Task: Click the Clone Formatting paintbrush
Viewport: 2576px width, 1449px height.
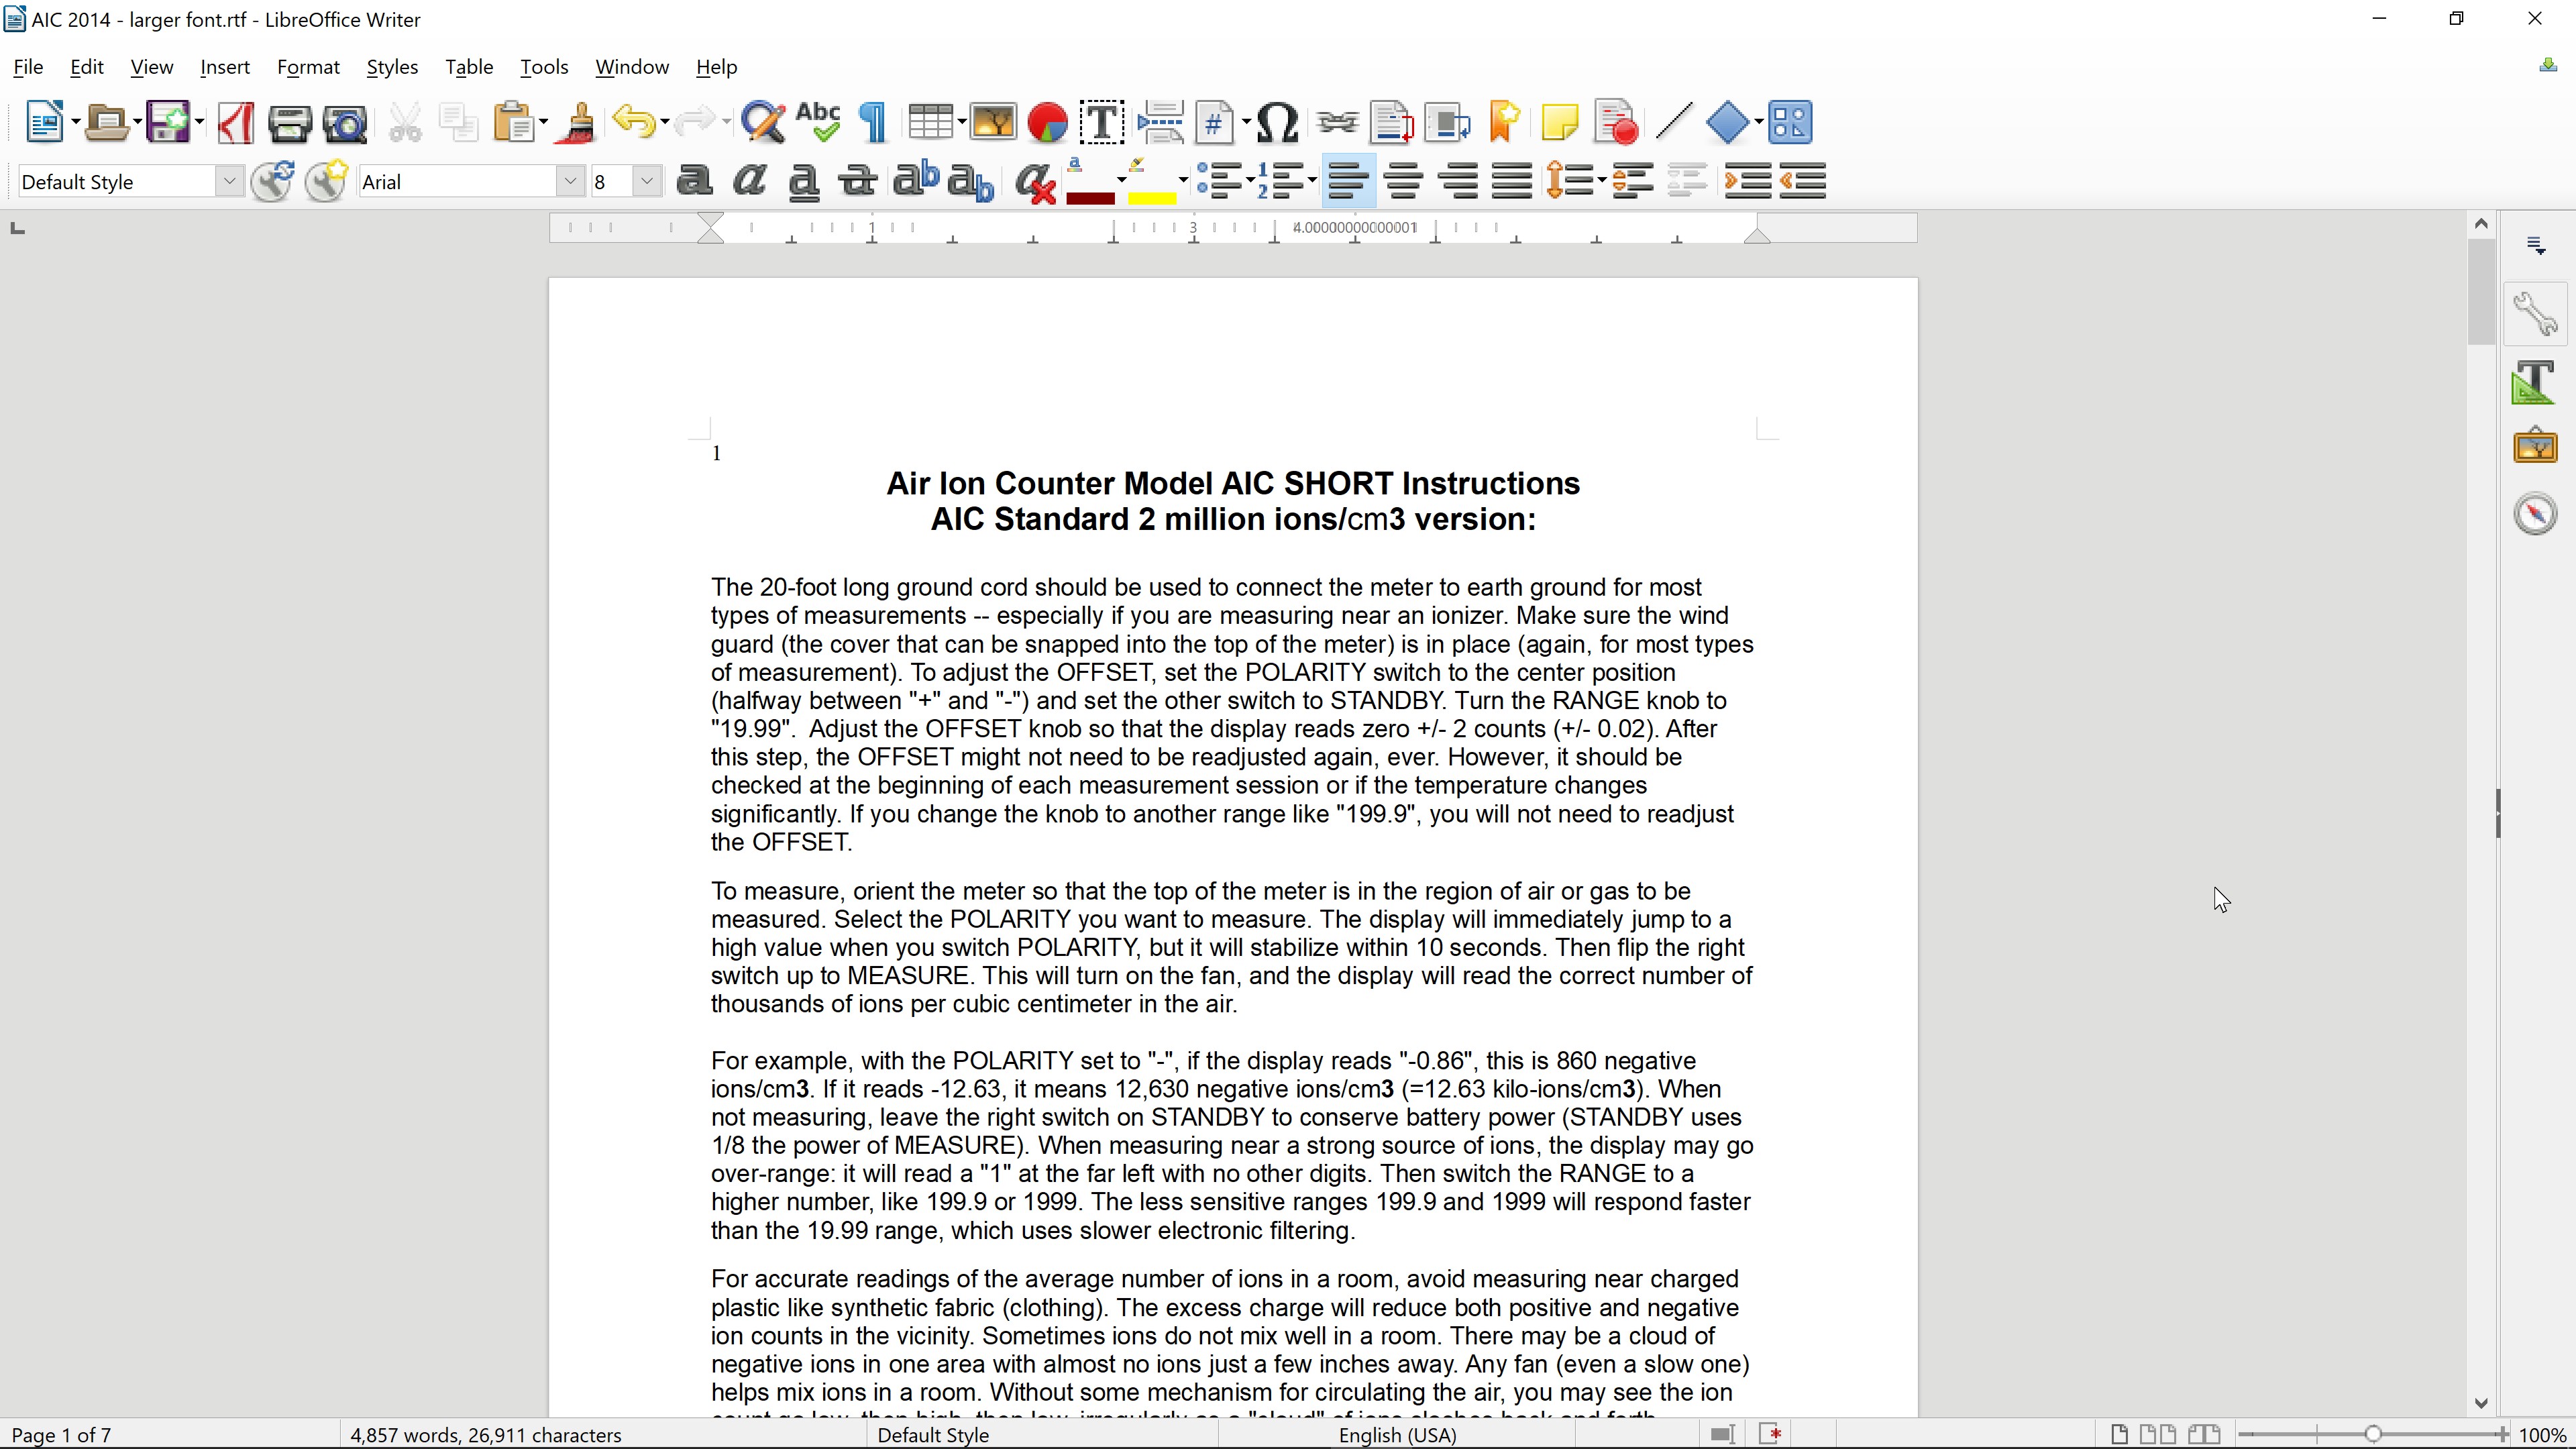Action: [x=577, y=123]
